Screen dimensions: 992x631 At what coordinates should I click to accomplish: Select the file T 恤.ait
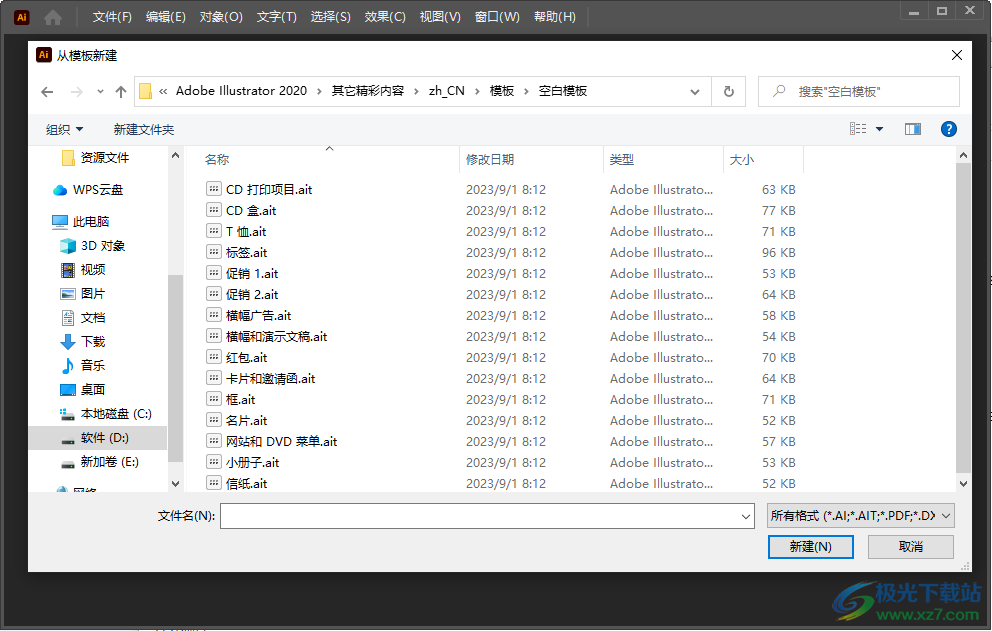point(245,232)
